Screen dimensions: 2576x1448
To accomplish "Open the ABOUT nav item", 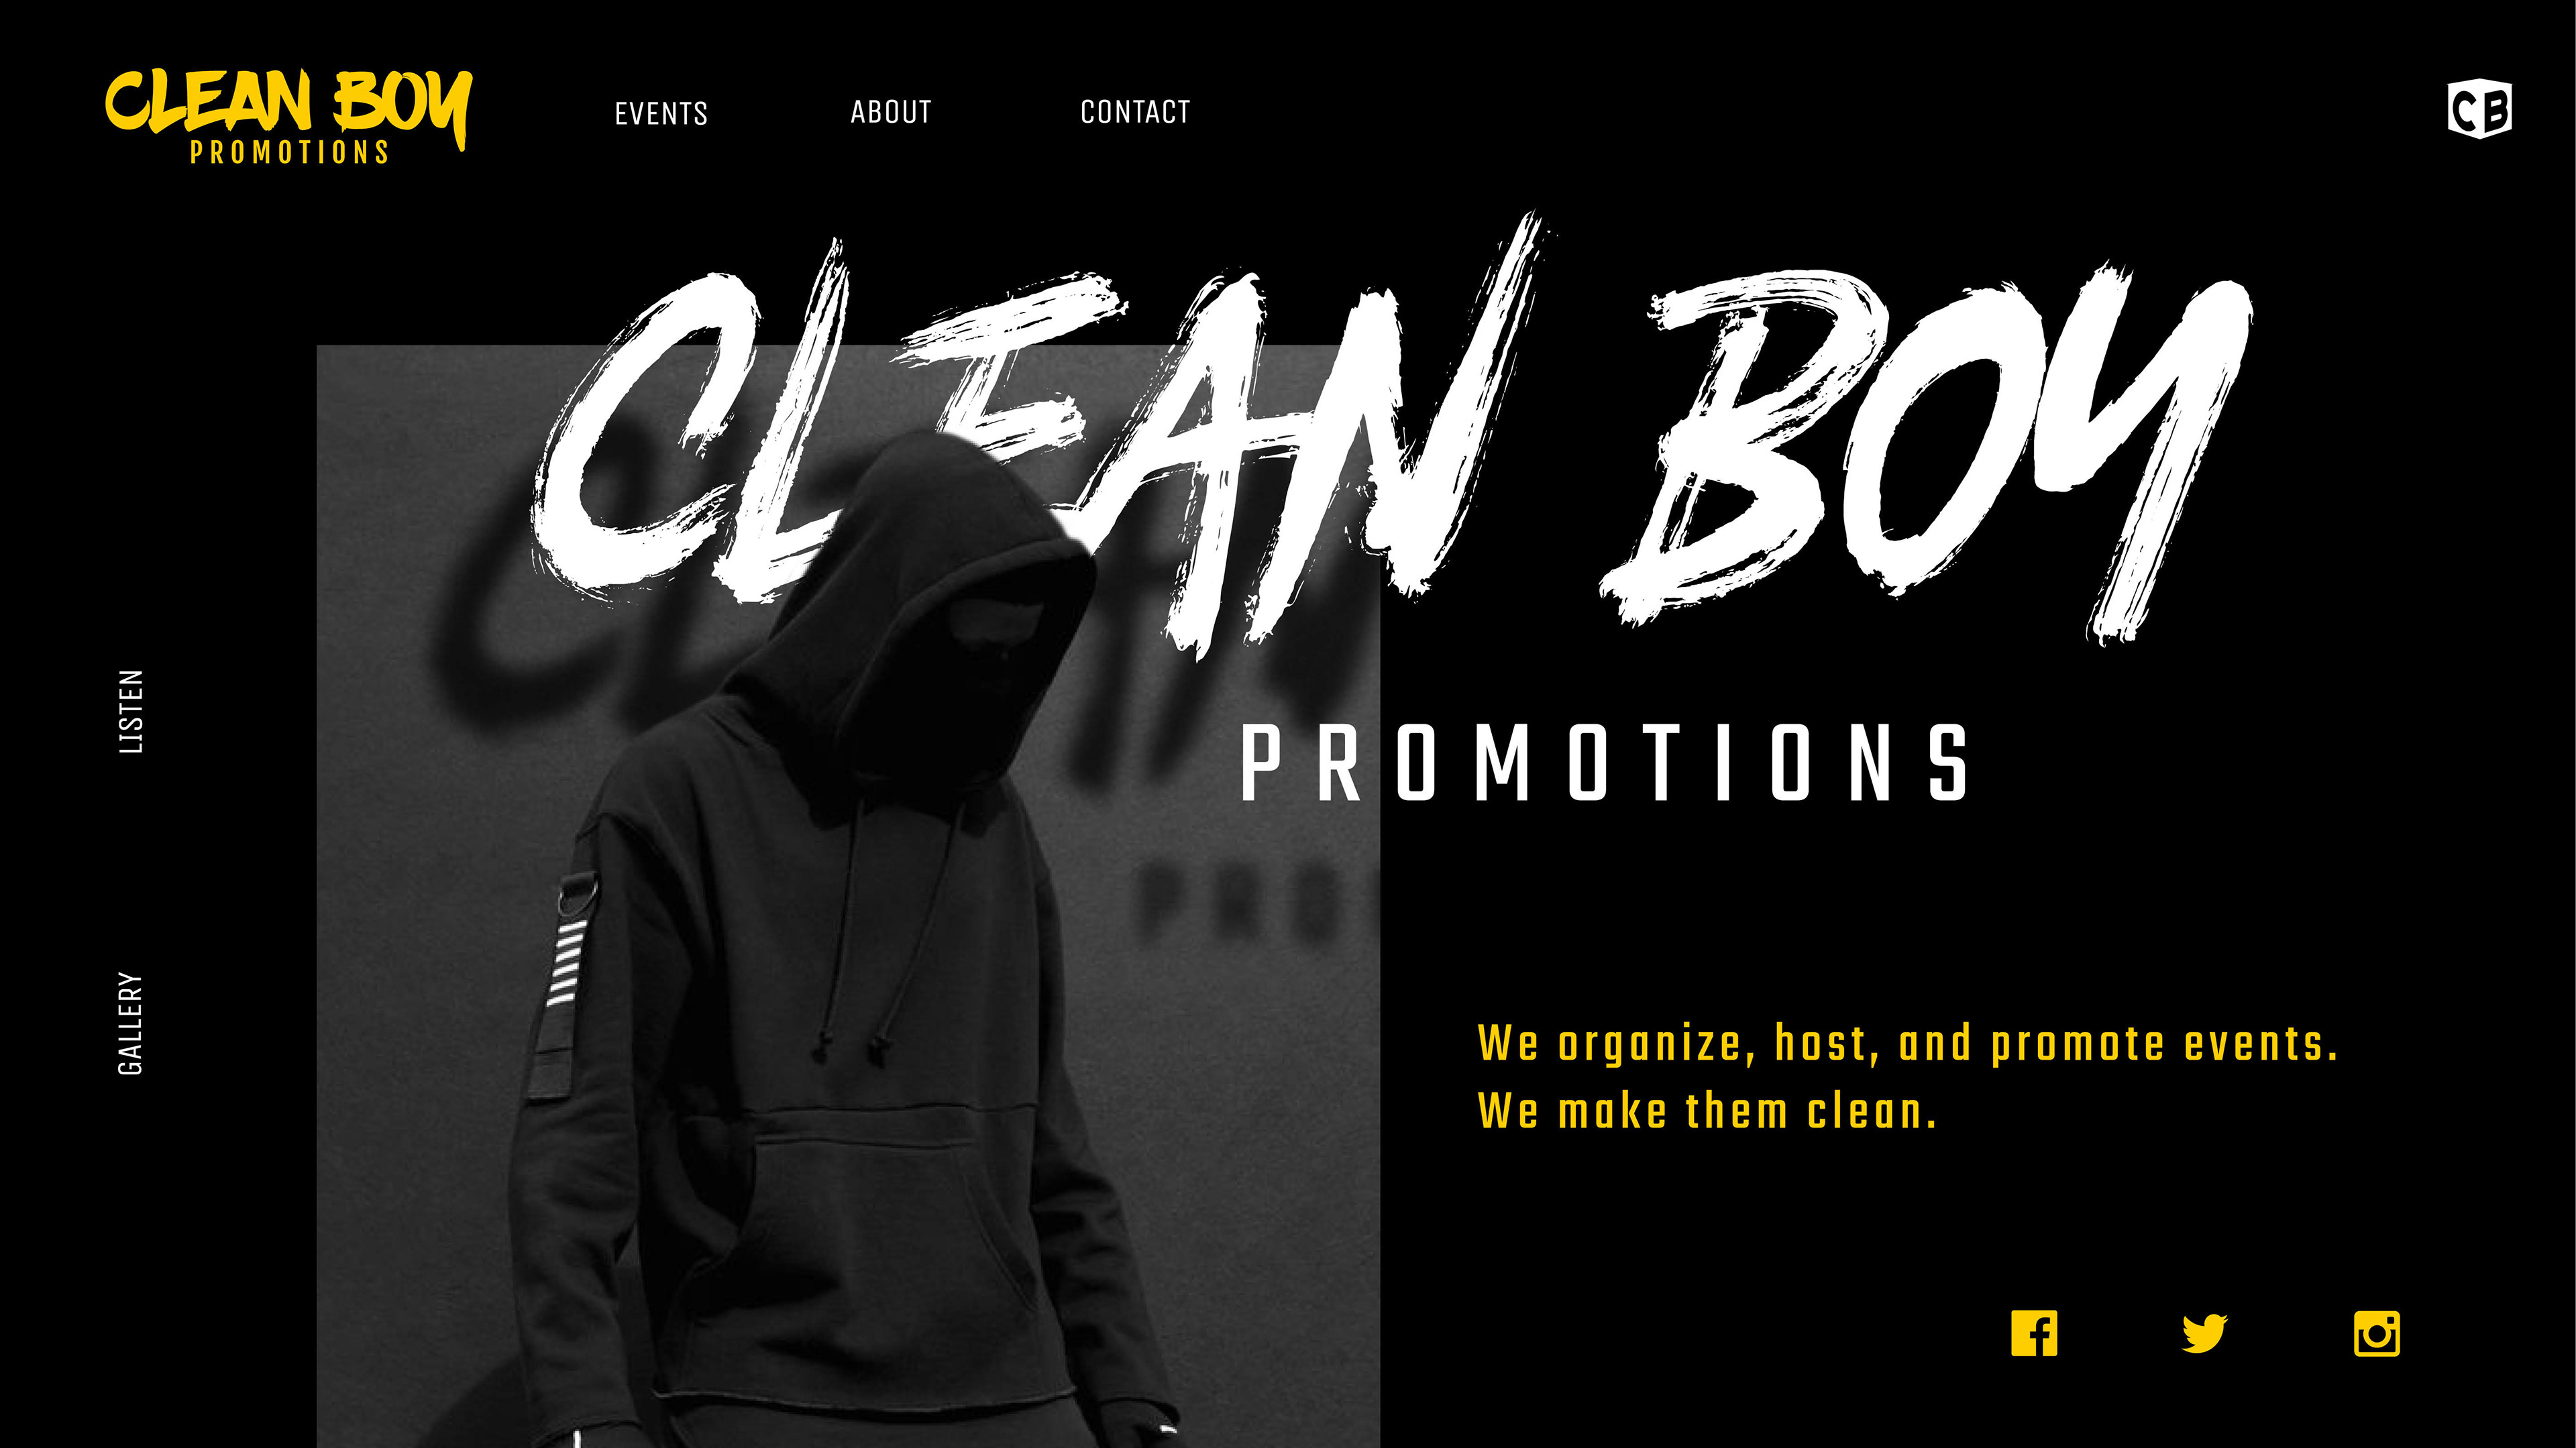I will click(891, 112).
